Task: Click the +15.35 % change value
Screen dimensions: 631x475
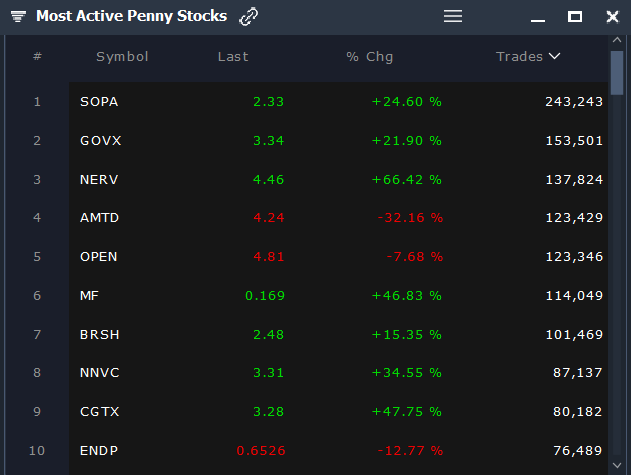Action: click(x=406, y=335)
